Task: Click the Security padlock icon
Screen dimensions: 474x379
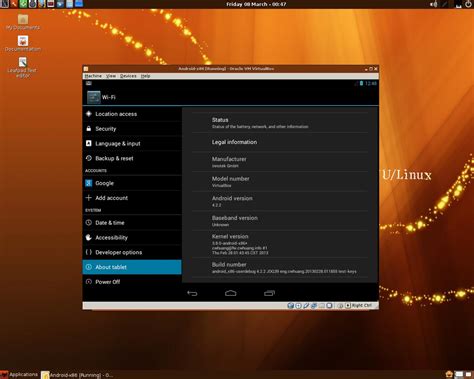Action: 89,128
